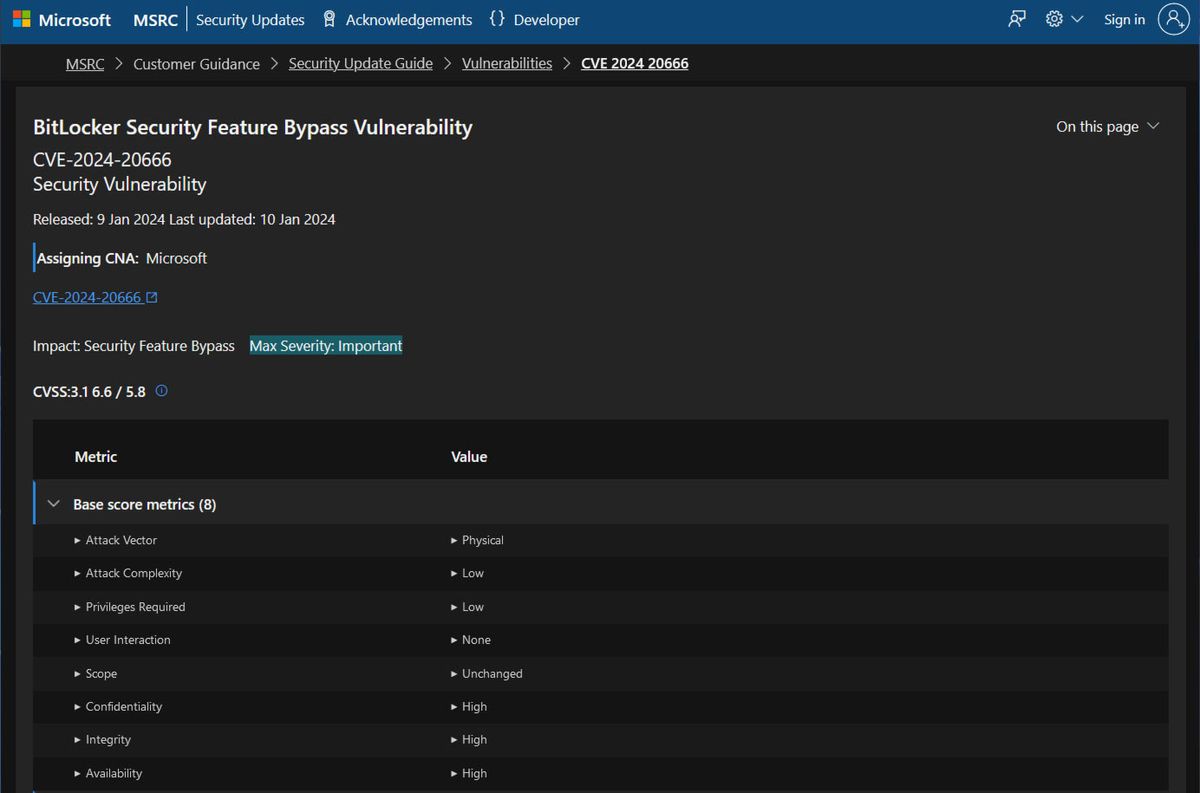This screenshot has width=1200, height=793.
Task: Click the Vulnerabilities breadcrumb link
Action: (507, 62)
